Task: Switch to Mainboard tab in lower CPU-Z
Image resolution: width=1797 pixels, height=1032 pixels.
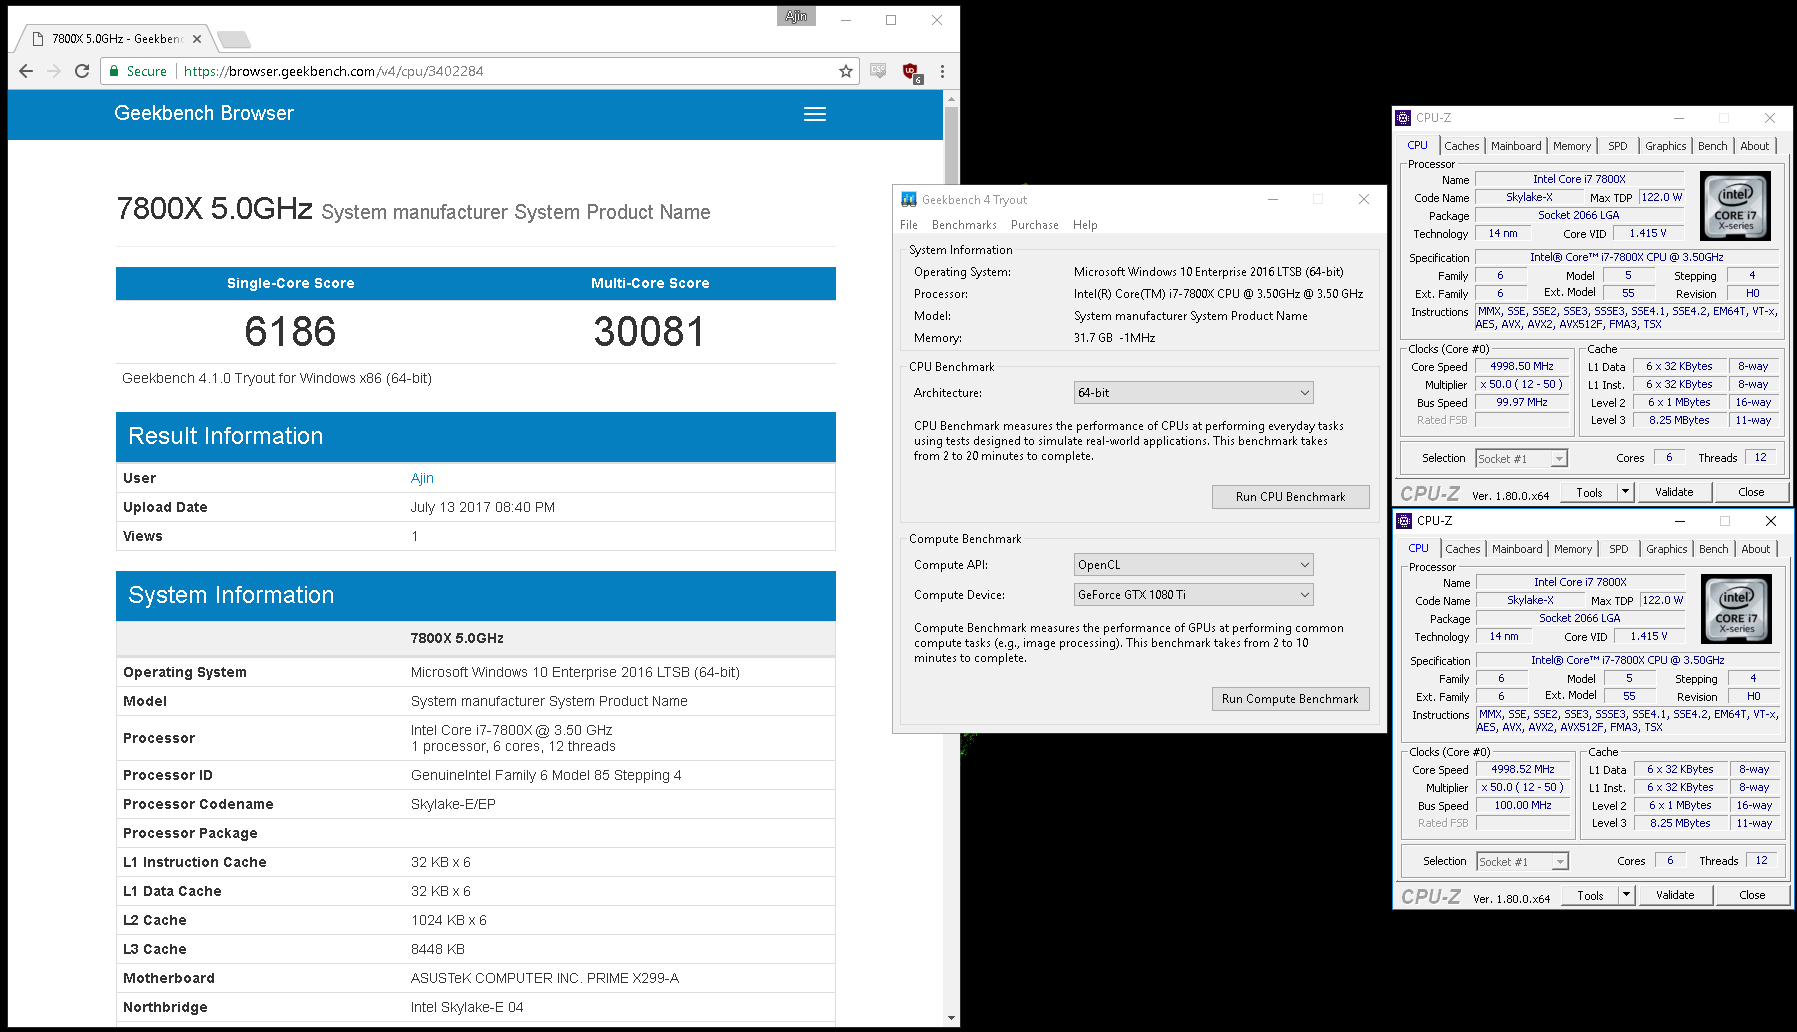Action: 1517,549
